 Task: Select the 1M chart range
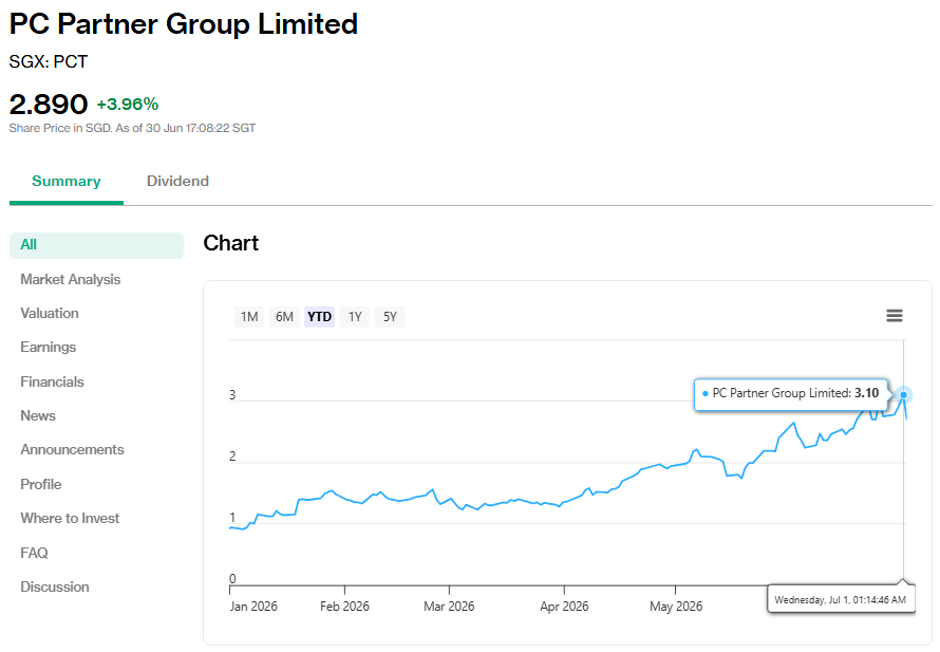tap(249, 316)
